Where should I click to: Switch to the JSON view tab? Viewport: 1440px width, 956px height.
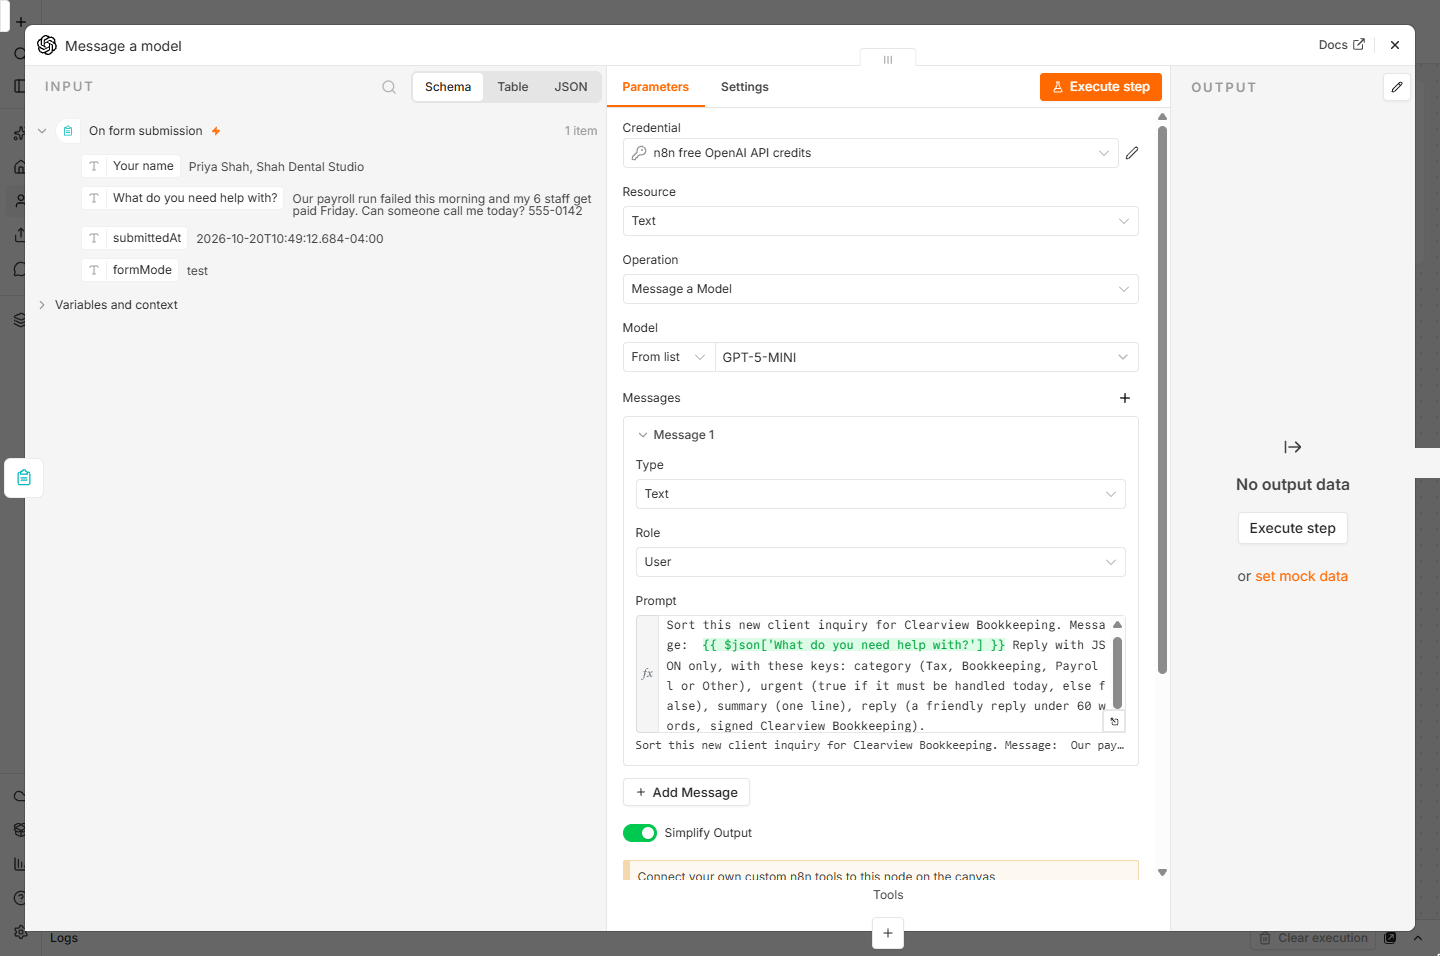(x=571, y=87)
